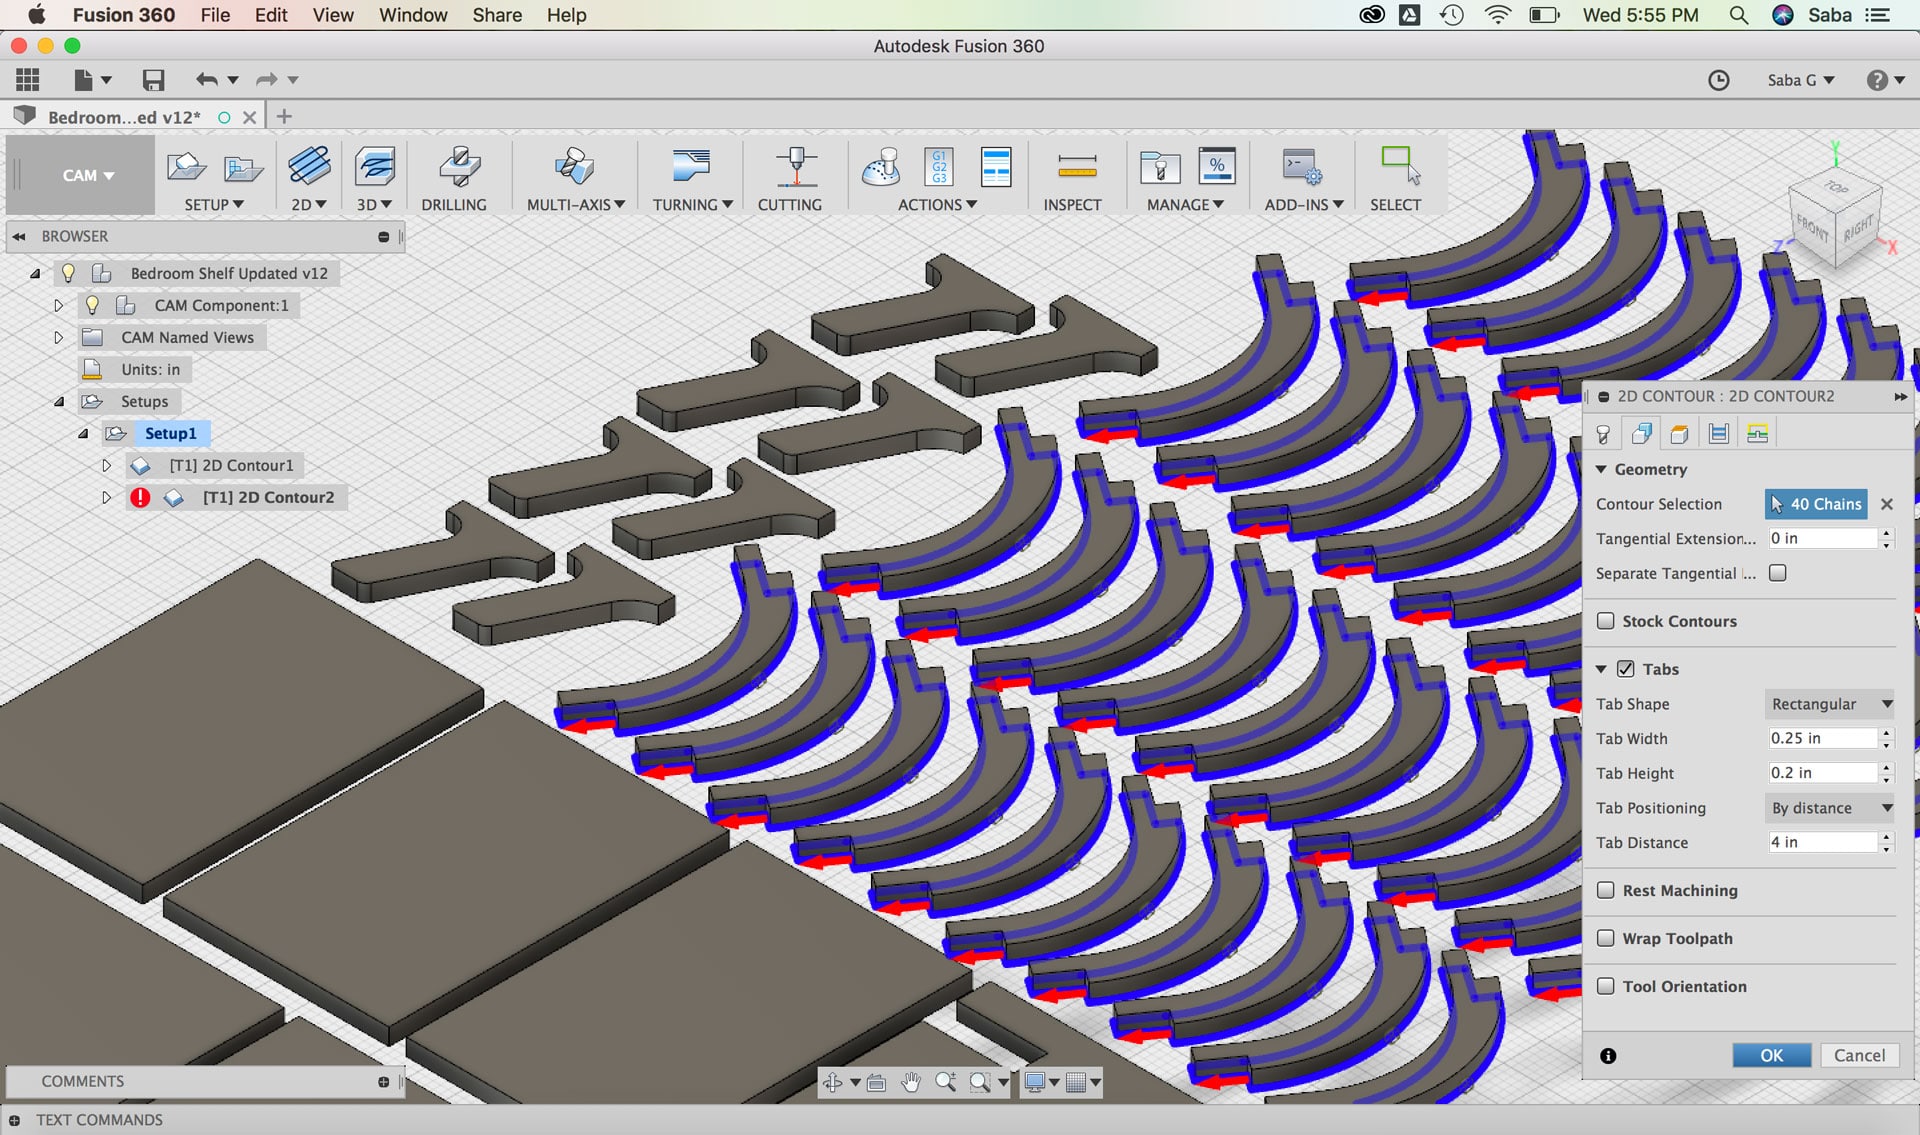Click the Select tool icon

coord(1398,167)
